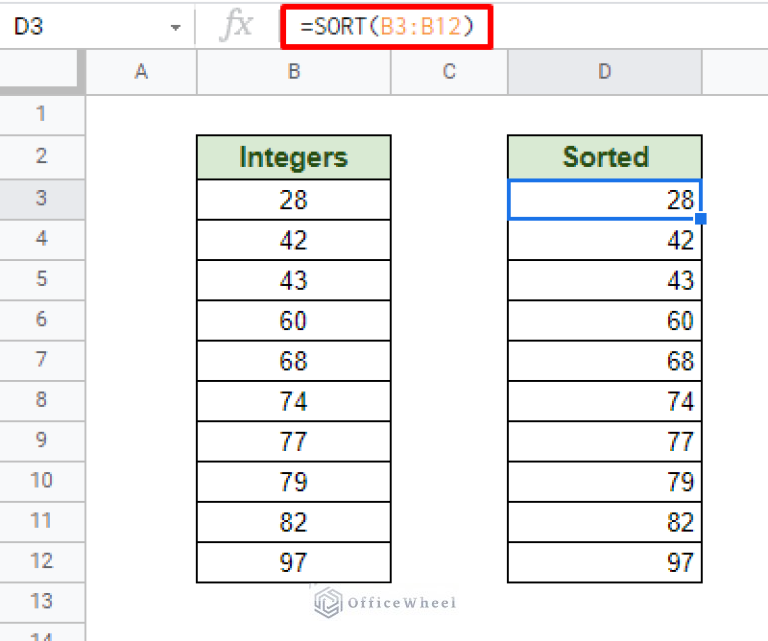Viewport: 768px width, 641px height.
Task: Click the fx function icon
Action: 237,26
